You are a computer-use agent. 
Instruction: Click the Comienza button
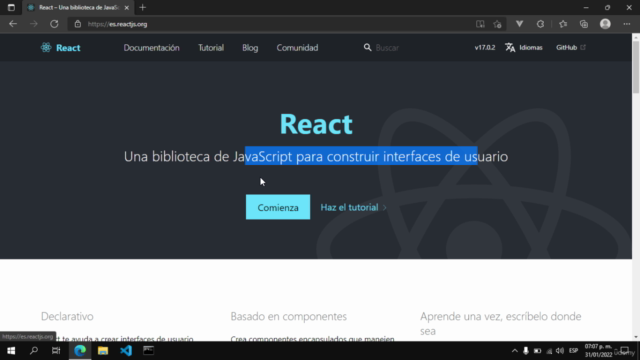278,207
